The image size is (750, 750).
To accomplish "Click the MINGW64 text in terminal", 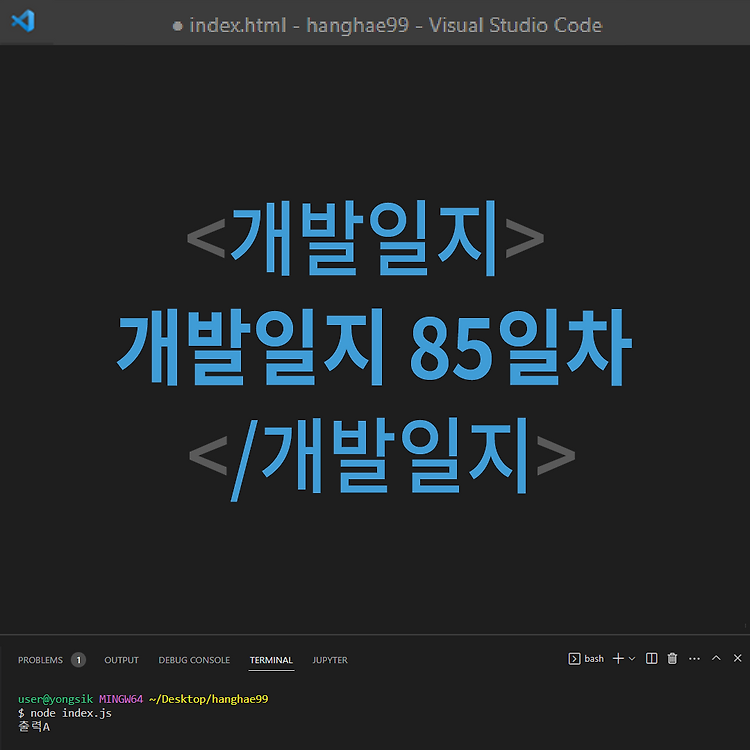I will (121, 699).
